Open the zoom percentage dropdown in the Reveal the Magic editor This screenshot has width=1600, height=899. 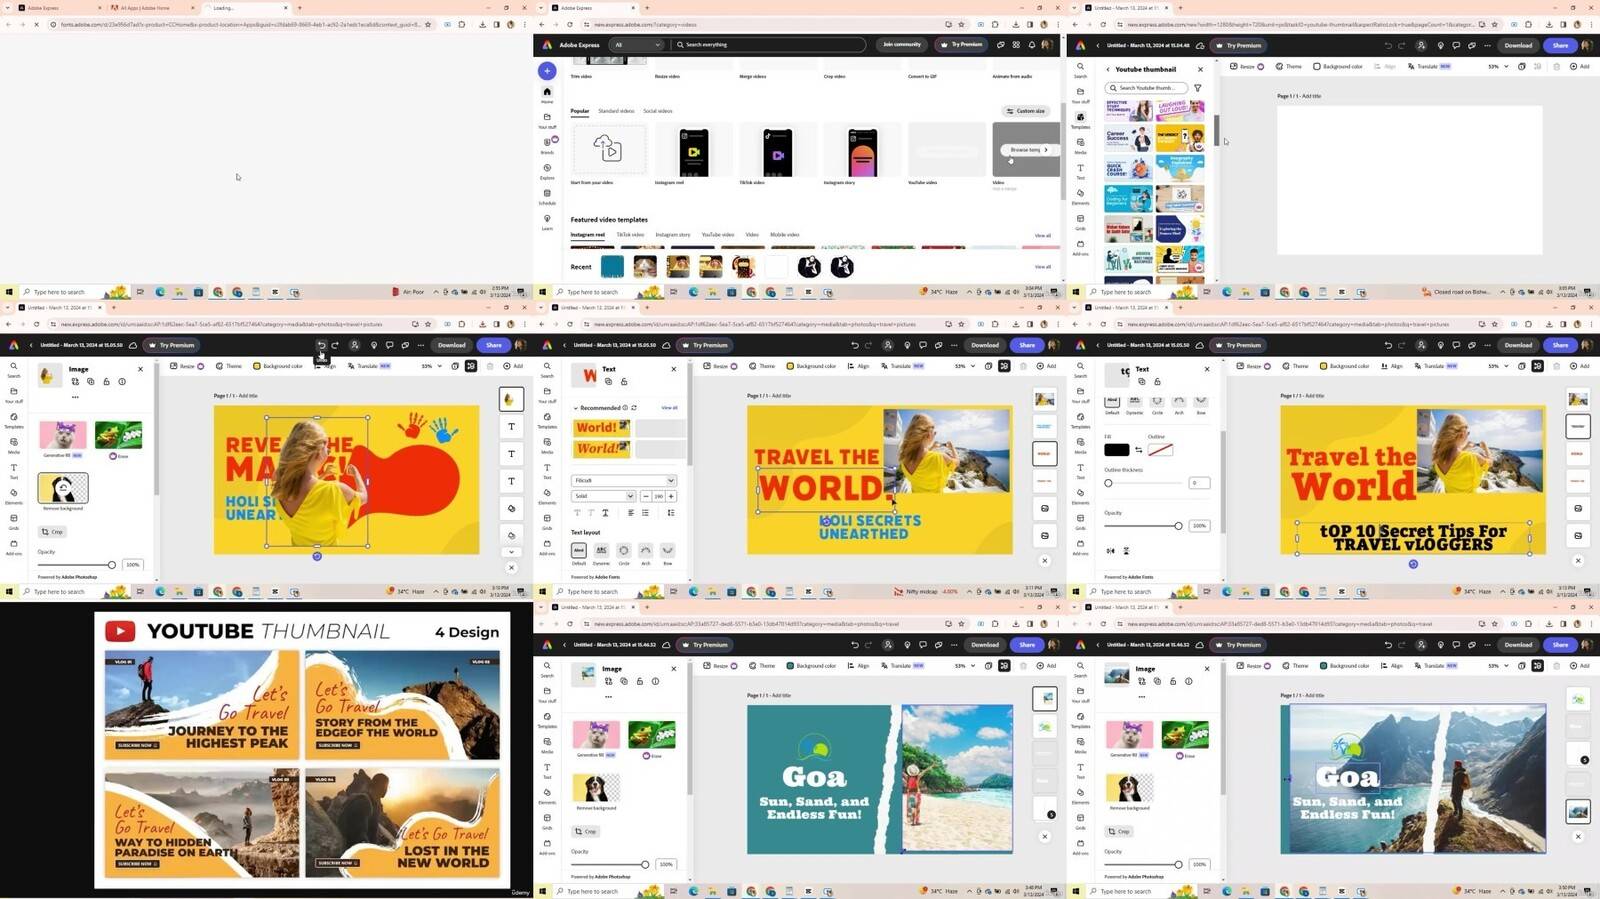click(432, 366)
